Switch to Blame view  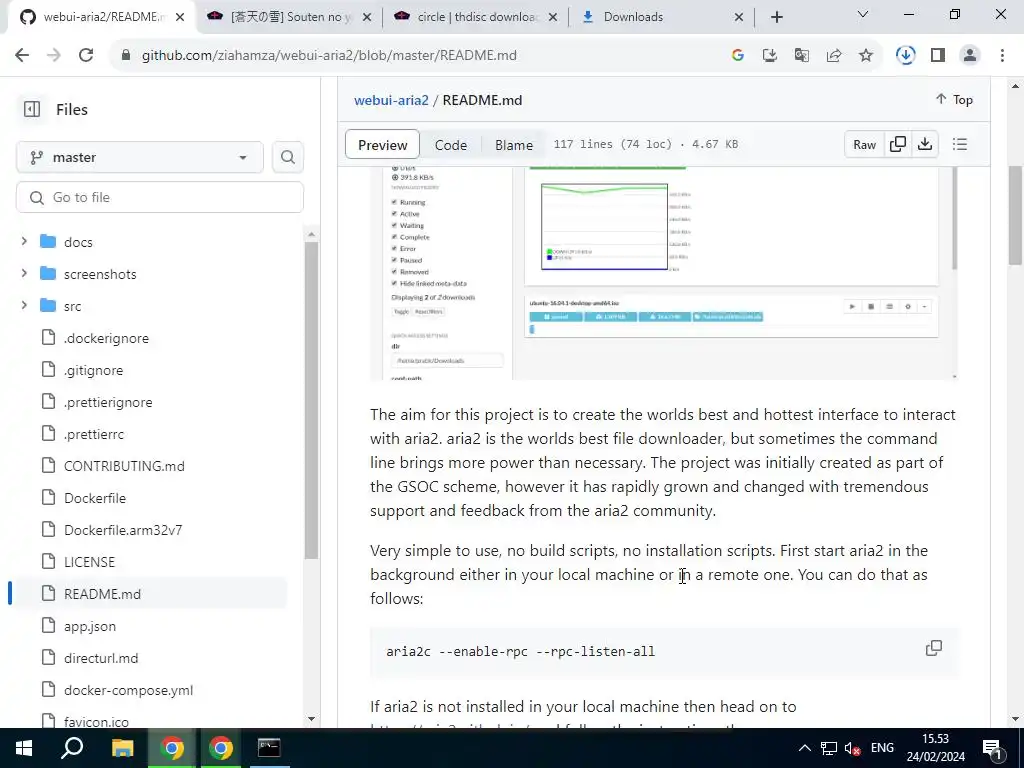[x=513, y=145]
